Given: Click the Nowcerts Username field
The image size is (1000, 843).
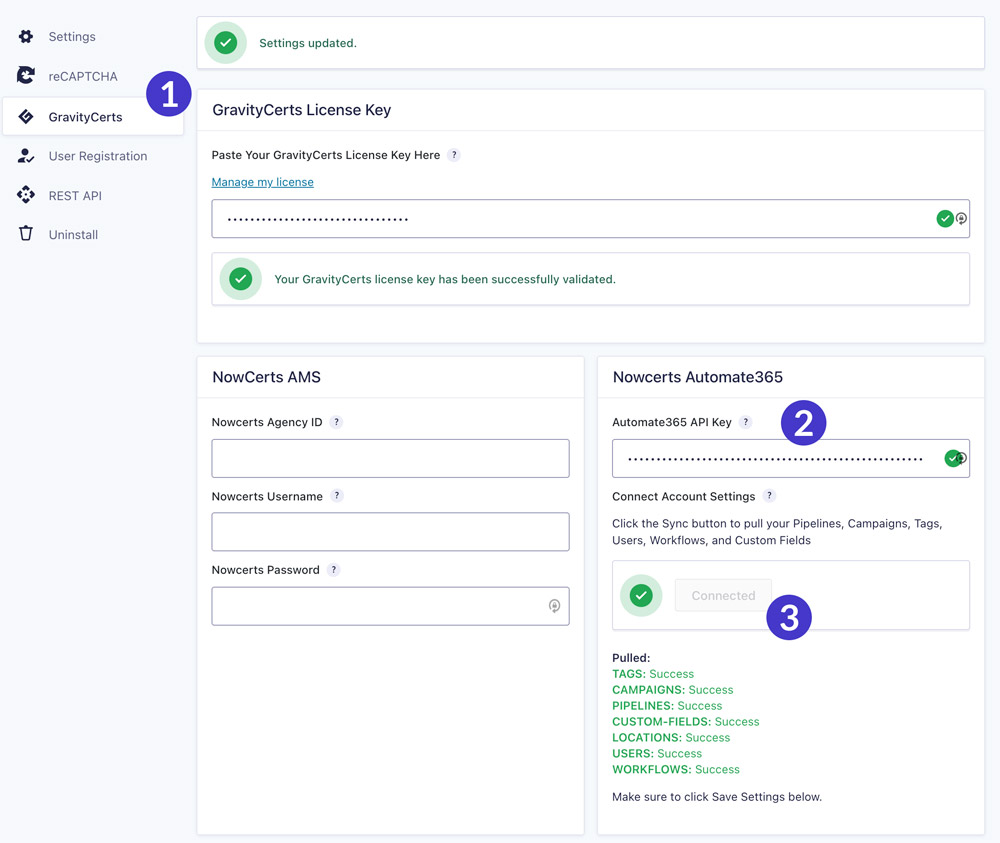Looking at the screenshot, I should 390,532.
